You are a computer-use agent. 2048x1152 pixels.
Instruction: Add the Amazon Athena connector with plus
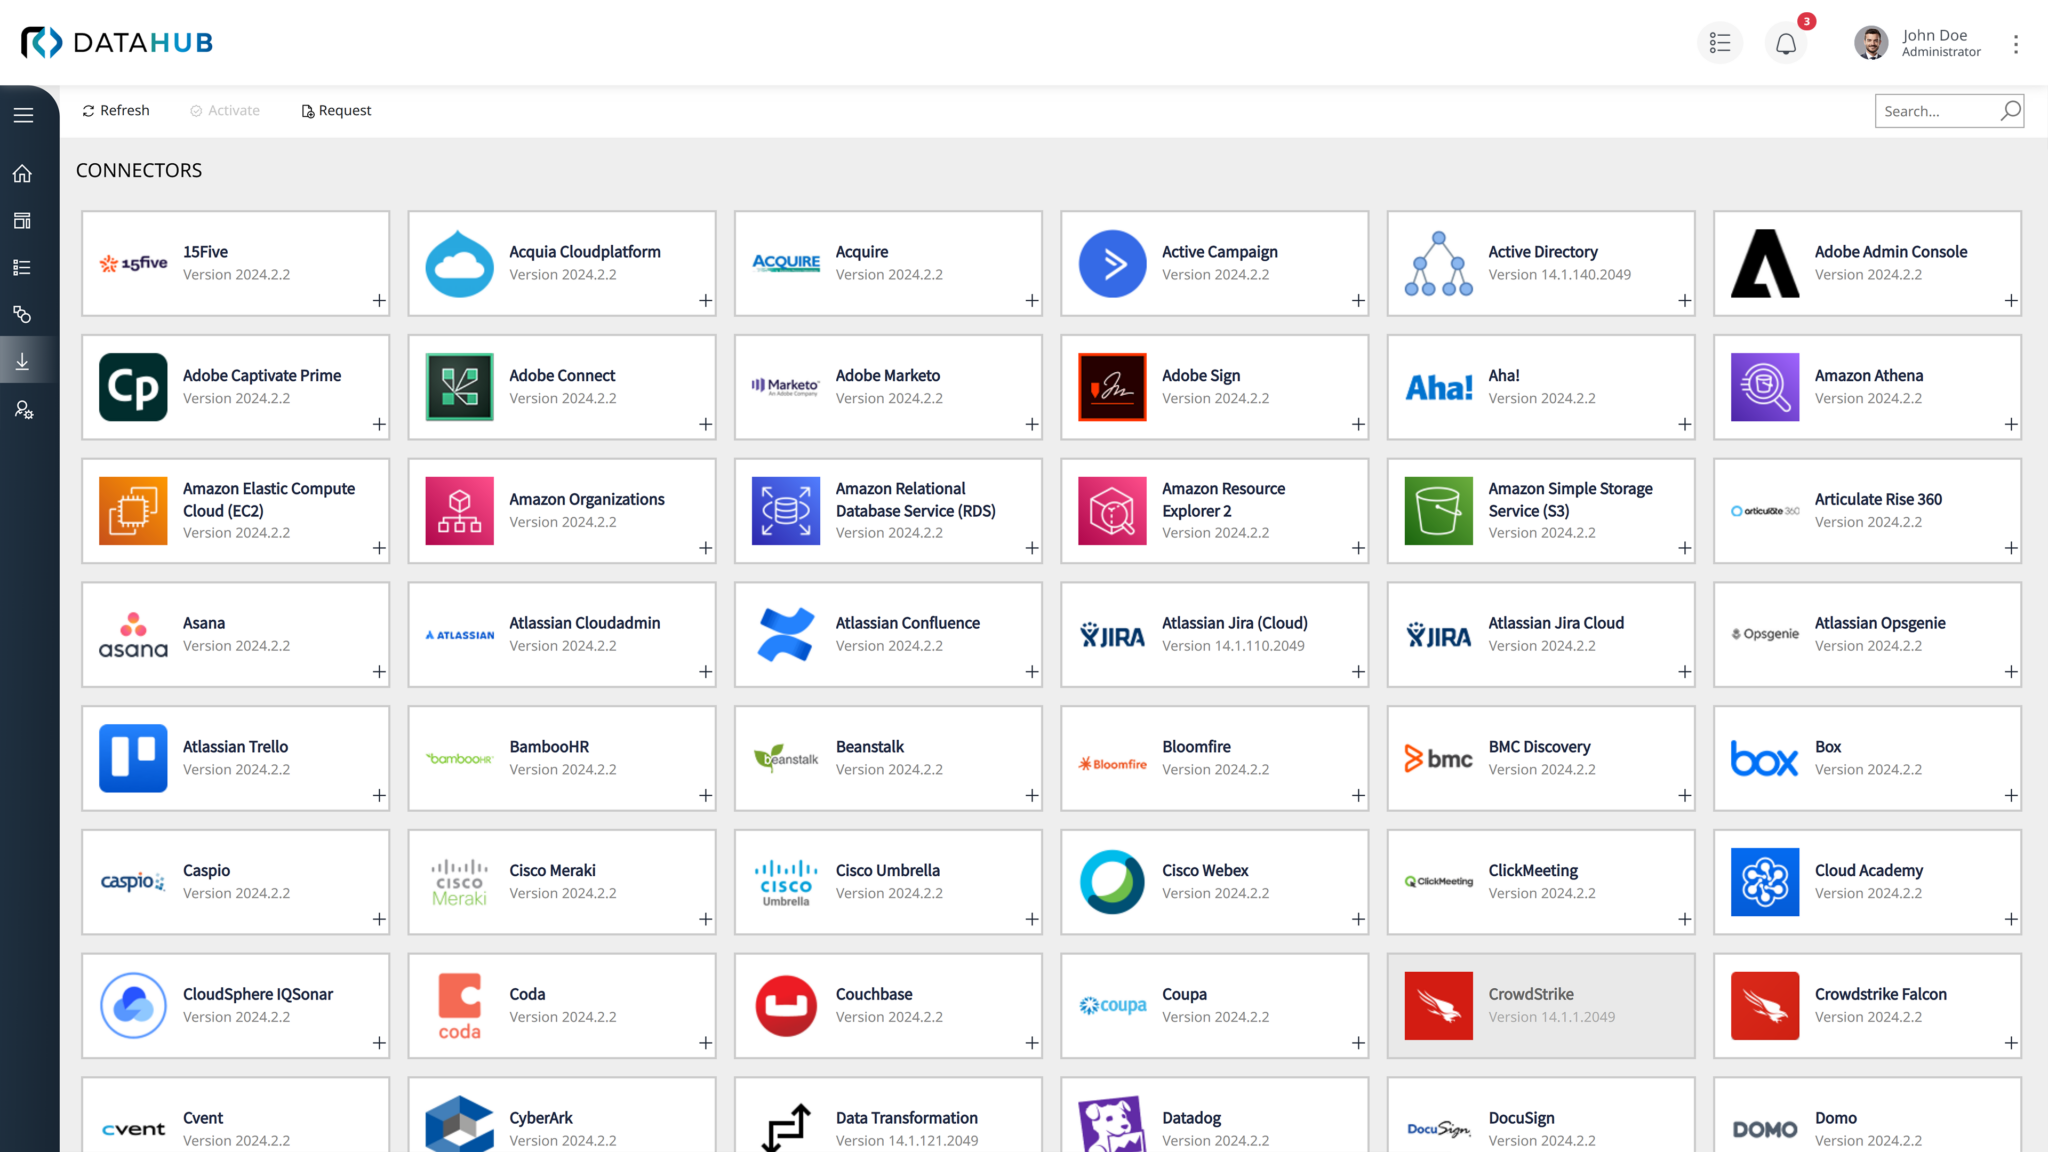pos(2011,425)
